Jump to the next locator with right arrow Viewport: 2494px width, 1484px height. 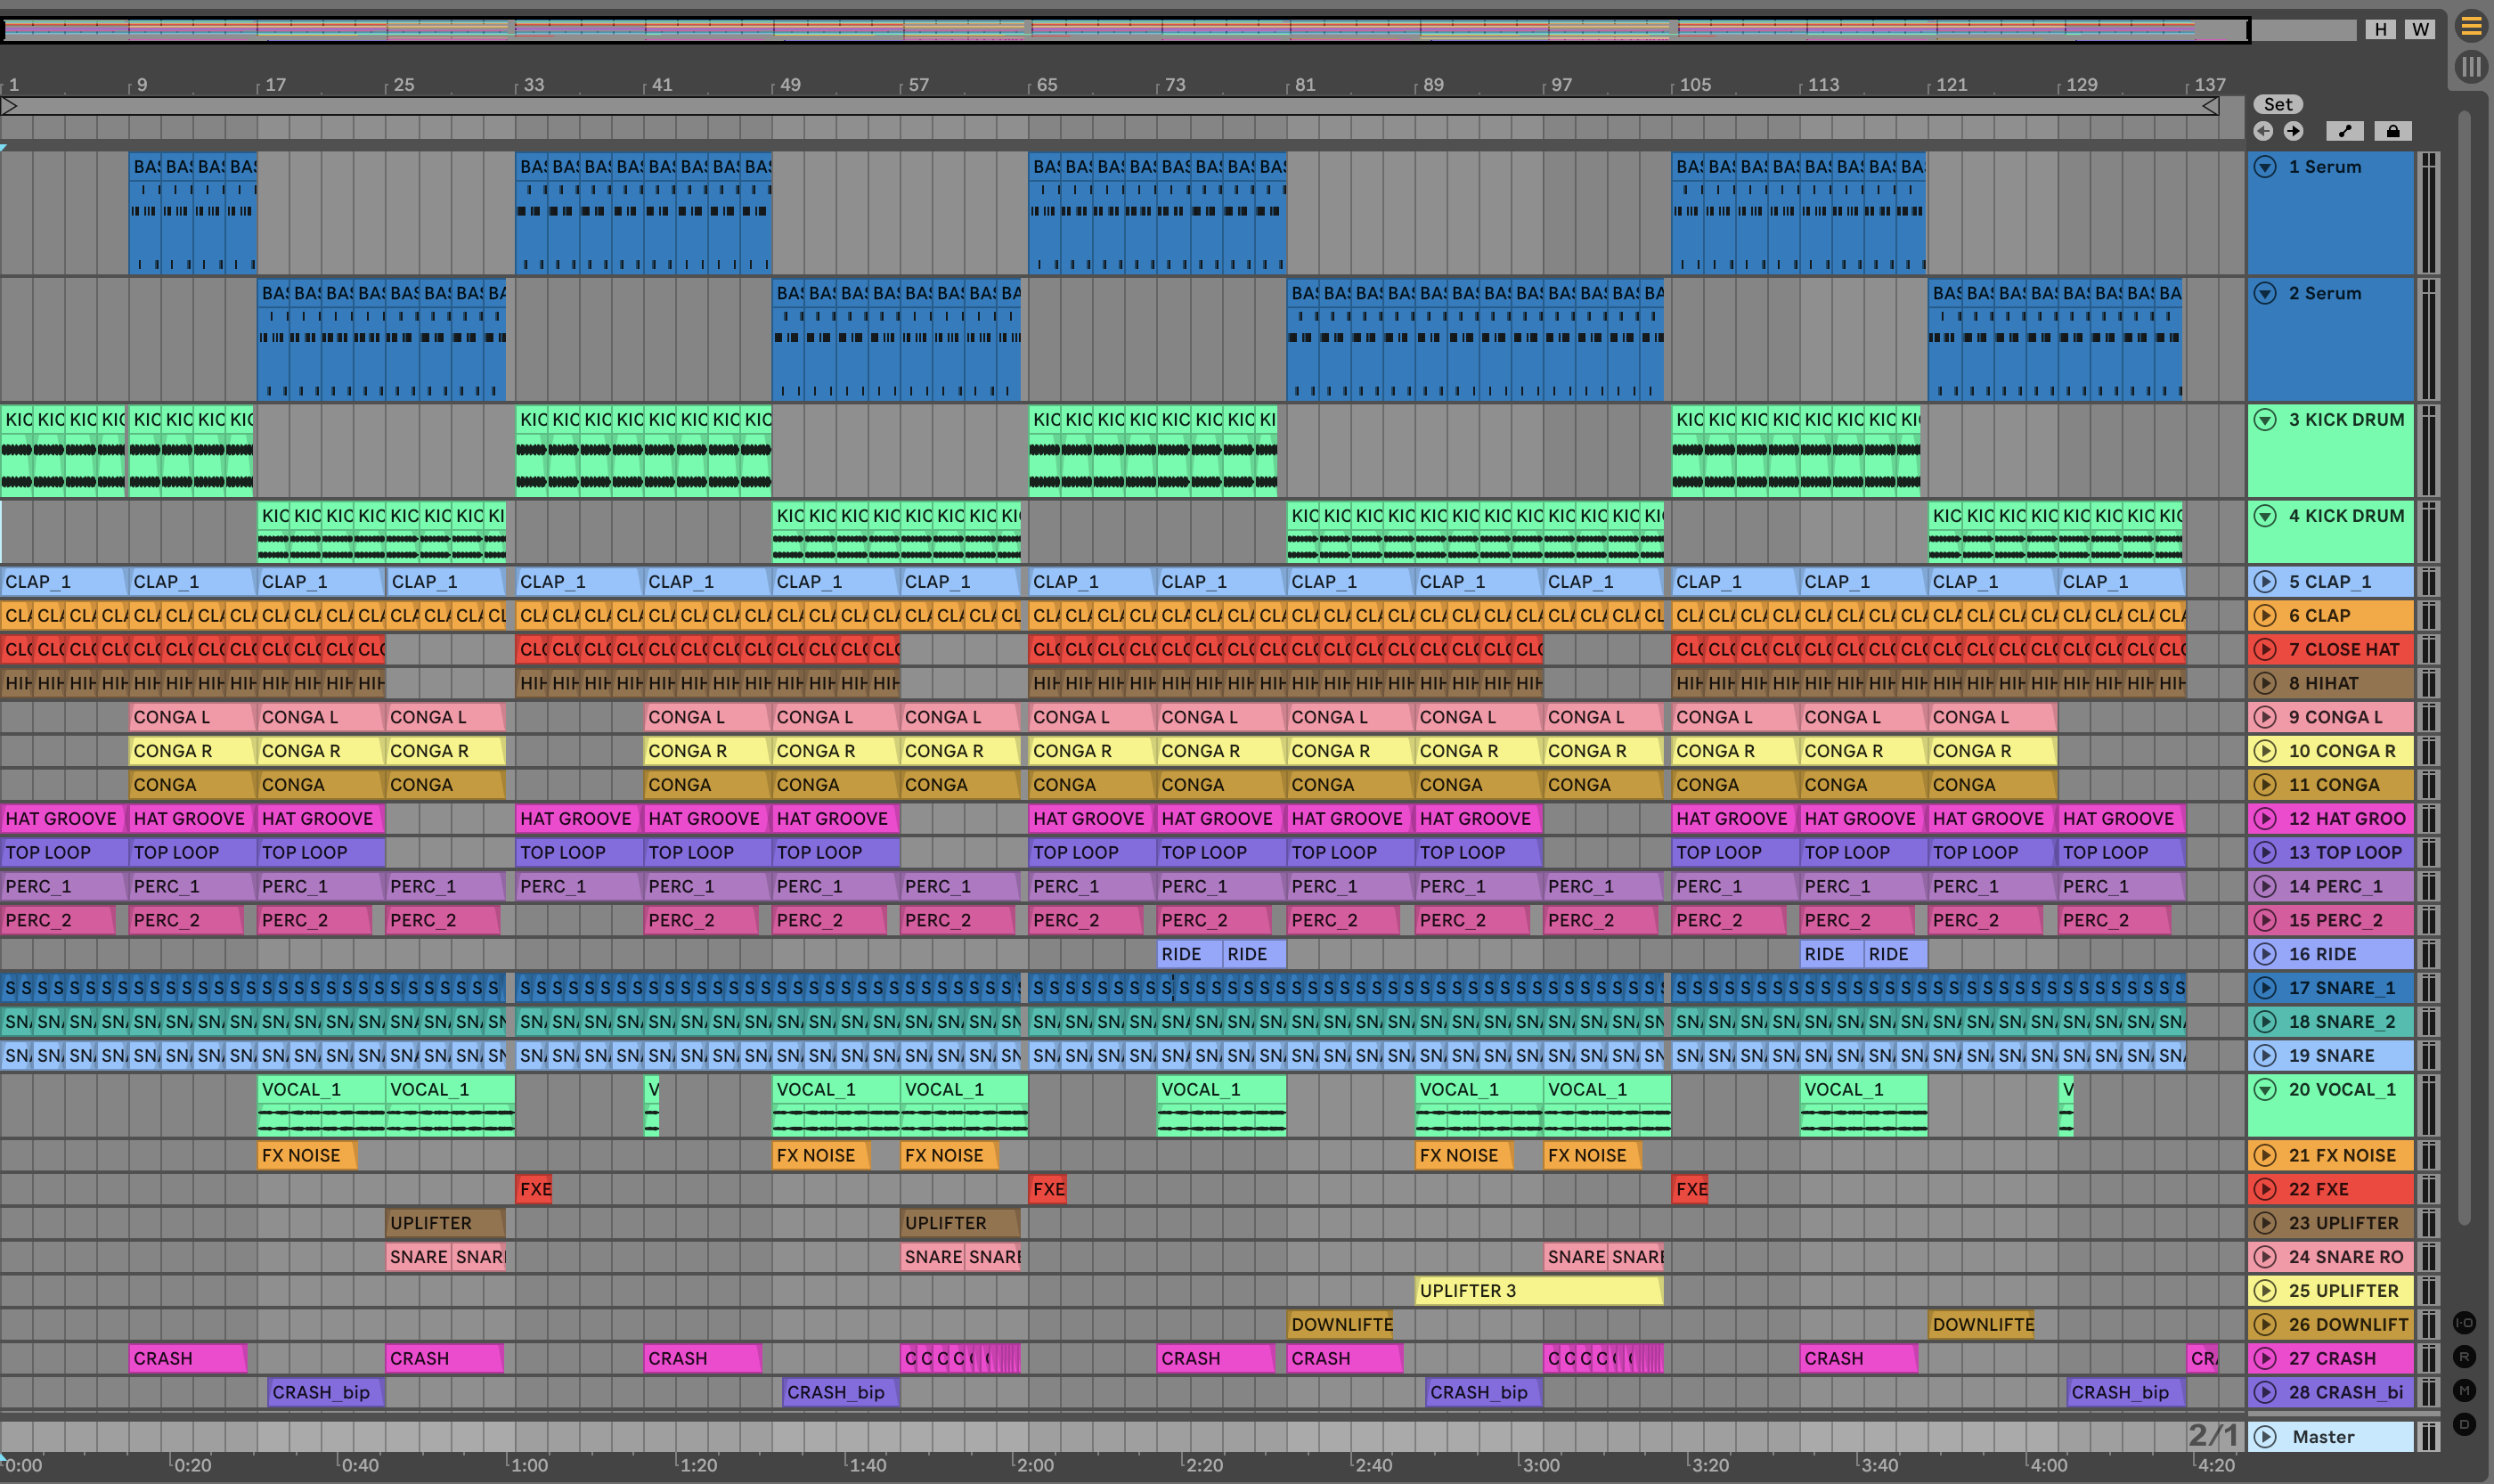pyautogui.click(x=2293, y=131)
